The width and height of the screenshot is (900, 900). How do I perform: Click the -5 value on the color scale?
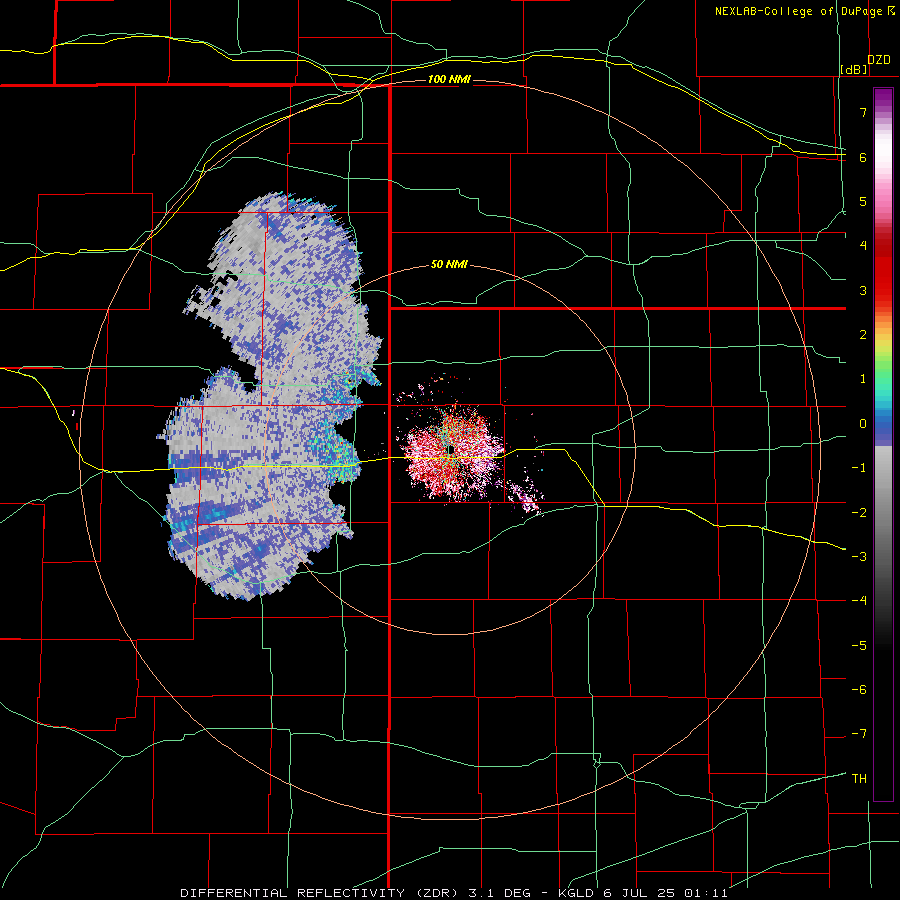pos(859,646)
